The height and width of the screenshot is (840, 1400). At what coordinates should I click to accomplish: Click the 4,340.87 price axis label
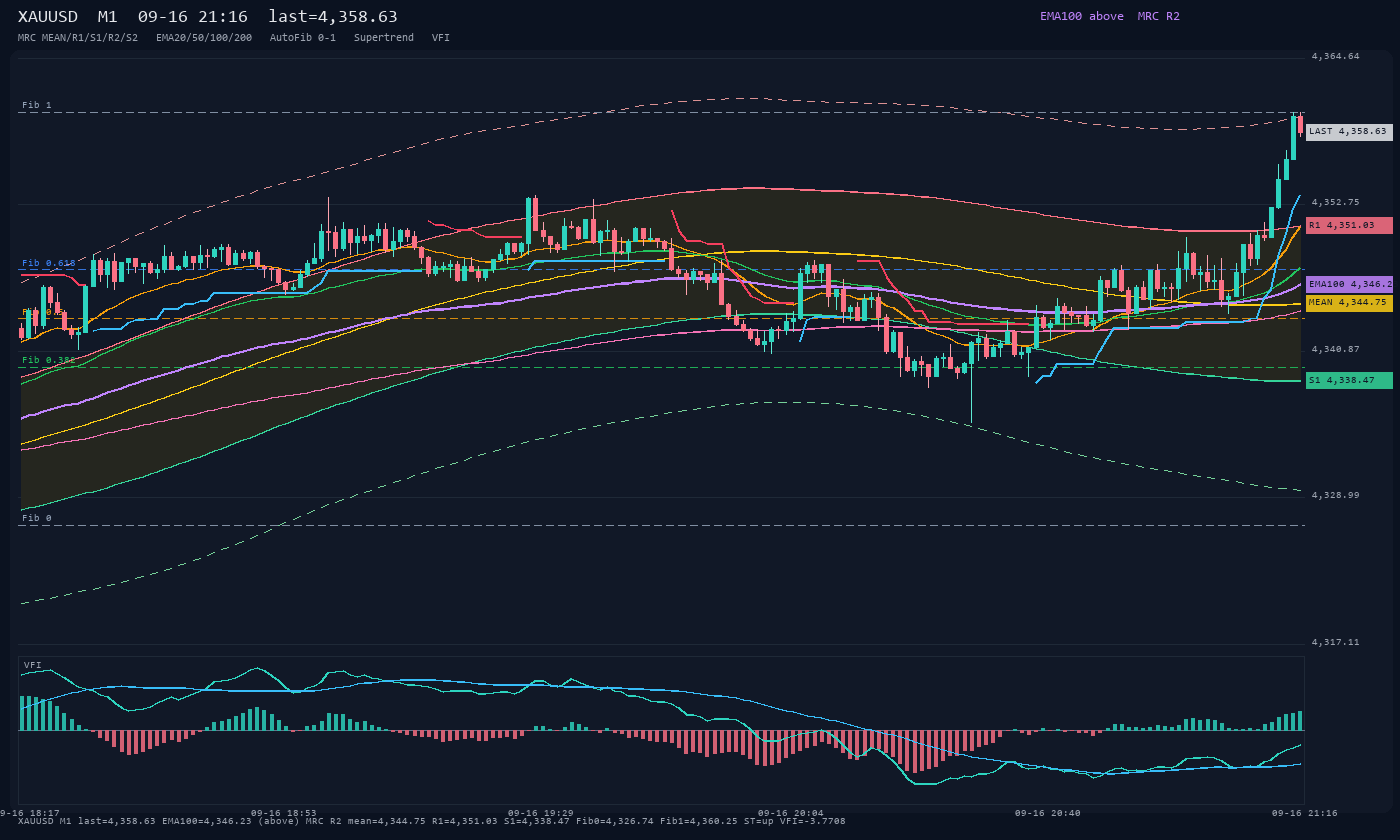pyautogui.click(x=1335, y=349)
